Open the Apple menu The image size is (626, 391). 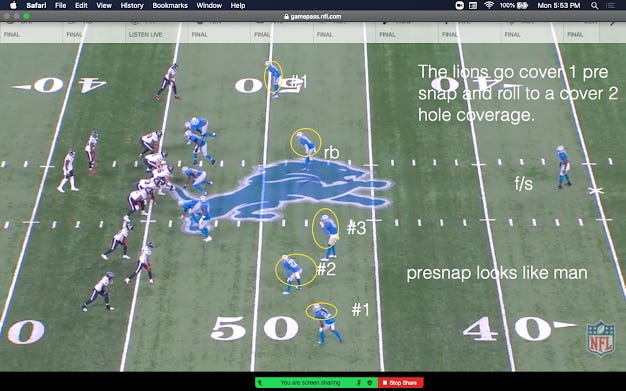click(13, 5)
